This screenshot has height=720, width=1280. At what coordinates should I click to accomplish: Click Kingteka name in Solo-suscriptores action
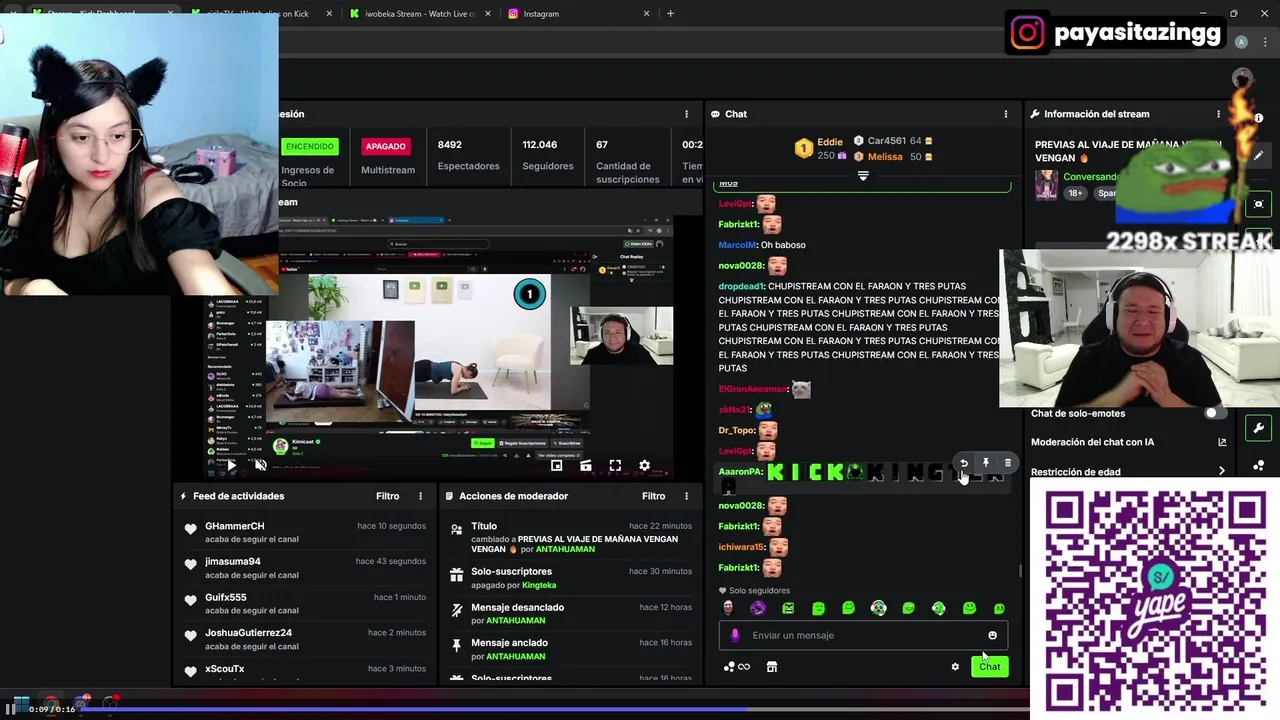coord(539,585)
